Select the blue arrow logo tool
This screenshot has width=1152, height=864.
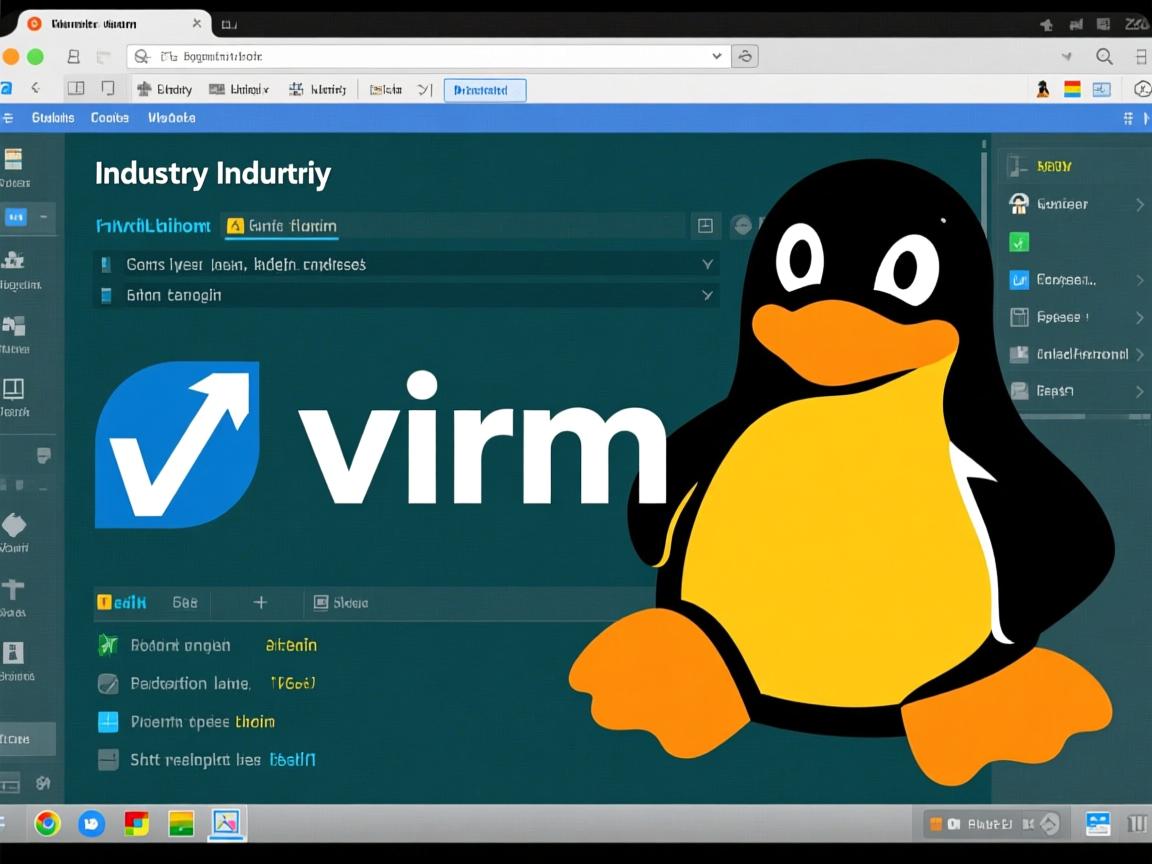tap(176, 445)
